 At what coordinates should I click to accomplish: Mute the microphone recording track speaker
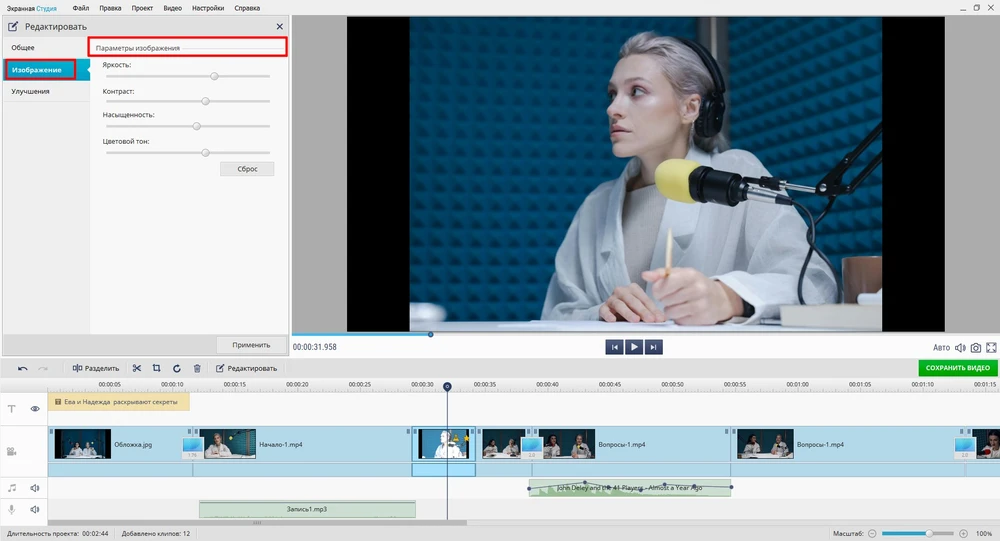(35, 510)
